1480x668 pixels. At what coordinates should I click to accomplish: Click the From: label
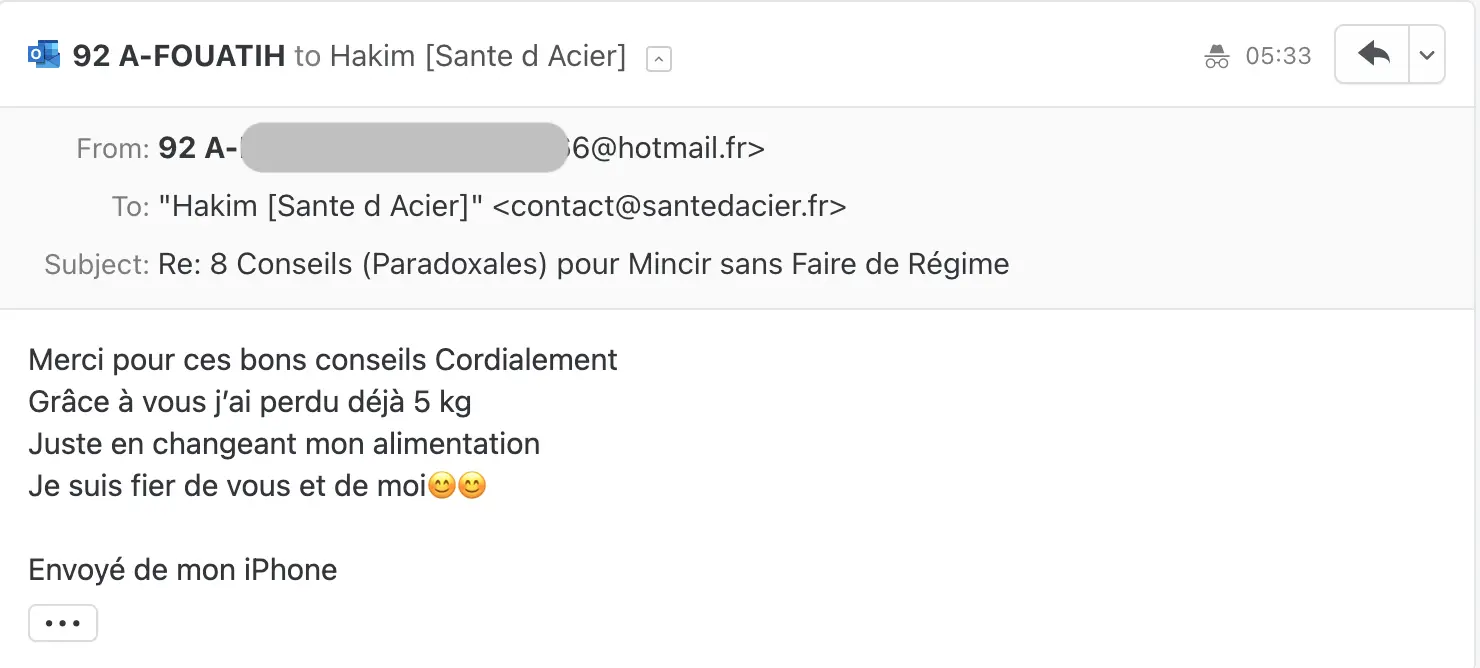[113, 149]
